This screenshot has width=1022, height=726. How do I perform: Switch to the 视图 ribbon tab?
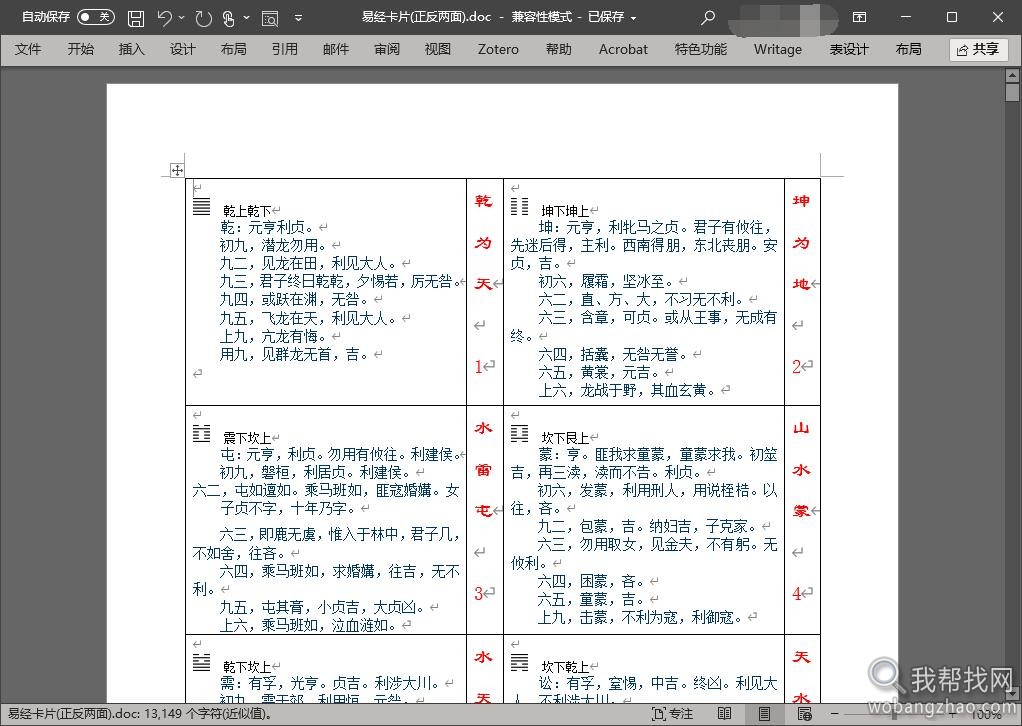click(437, 50)
